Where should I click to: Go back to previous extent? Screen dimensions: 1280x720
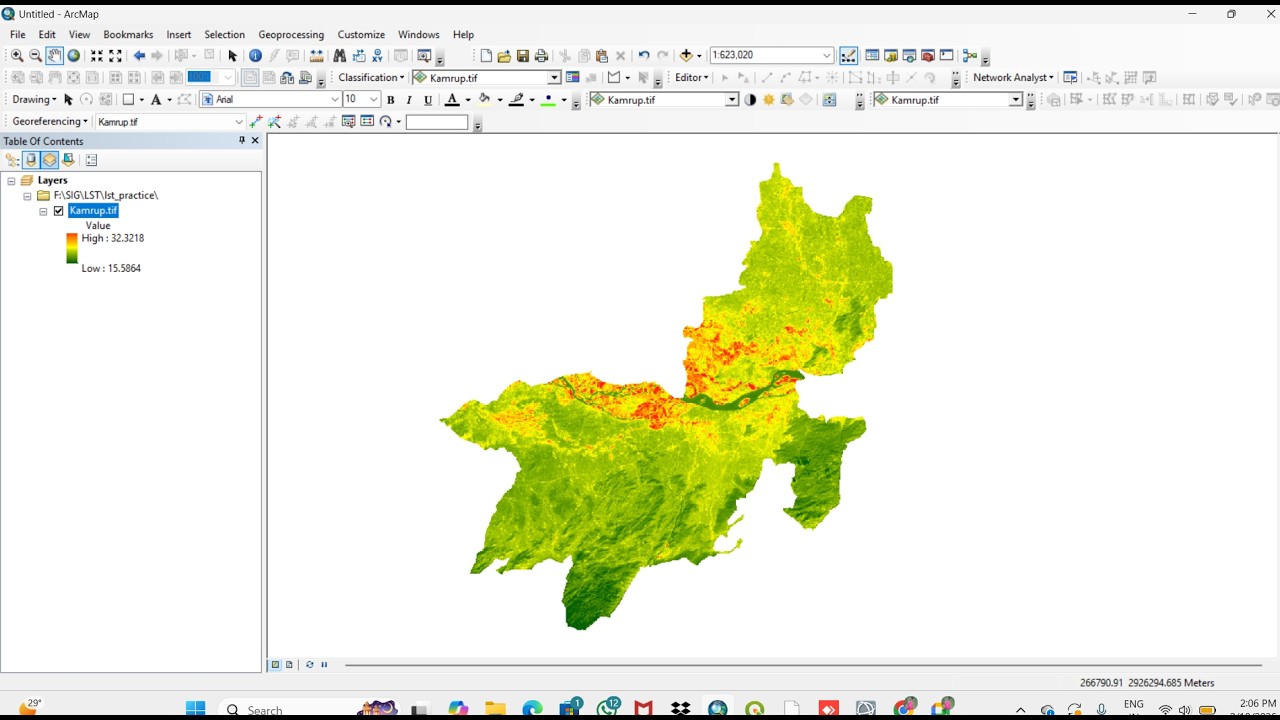(x=139, y=56)
